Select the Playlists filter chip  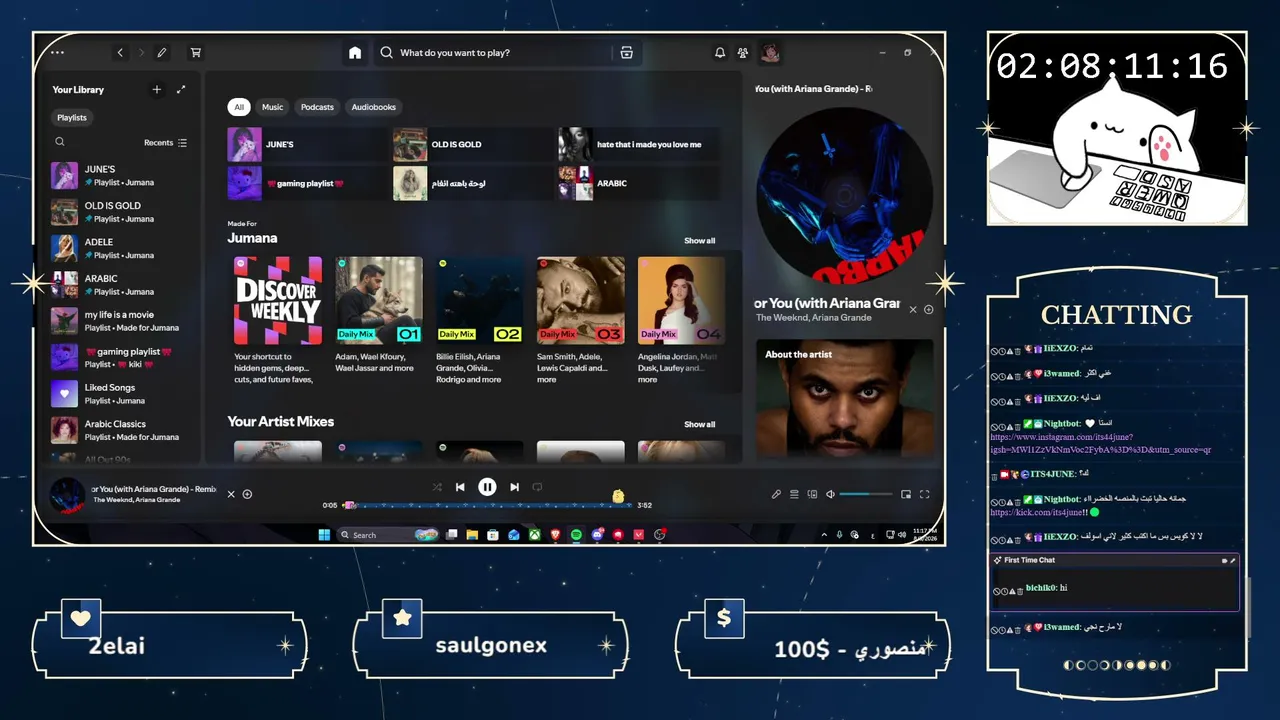pyautogui.click(x=72, y=117)
